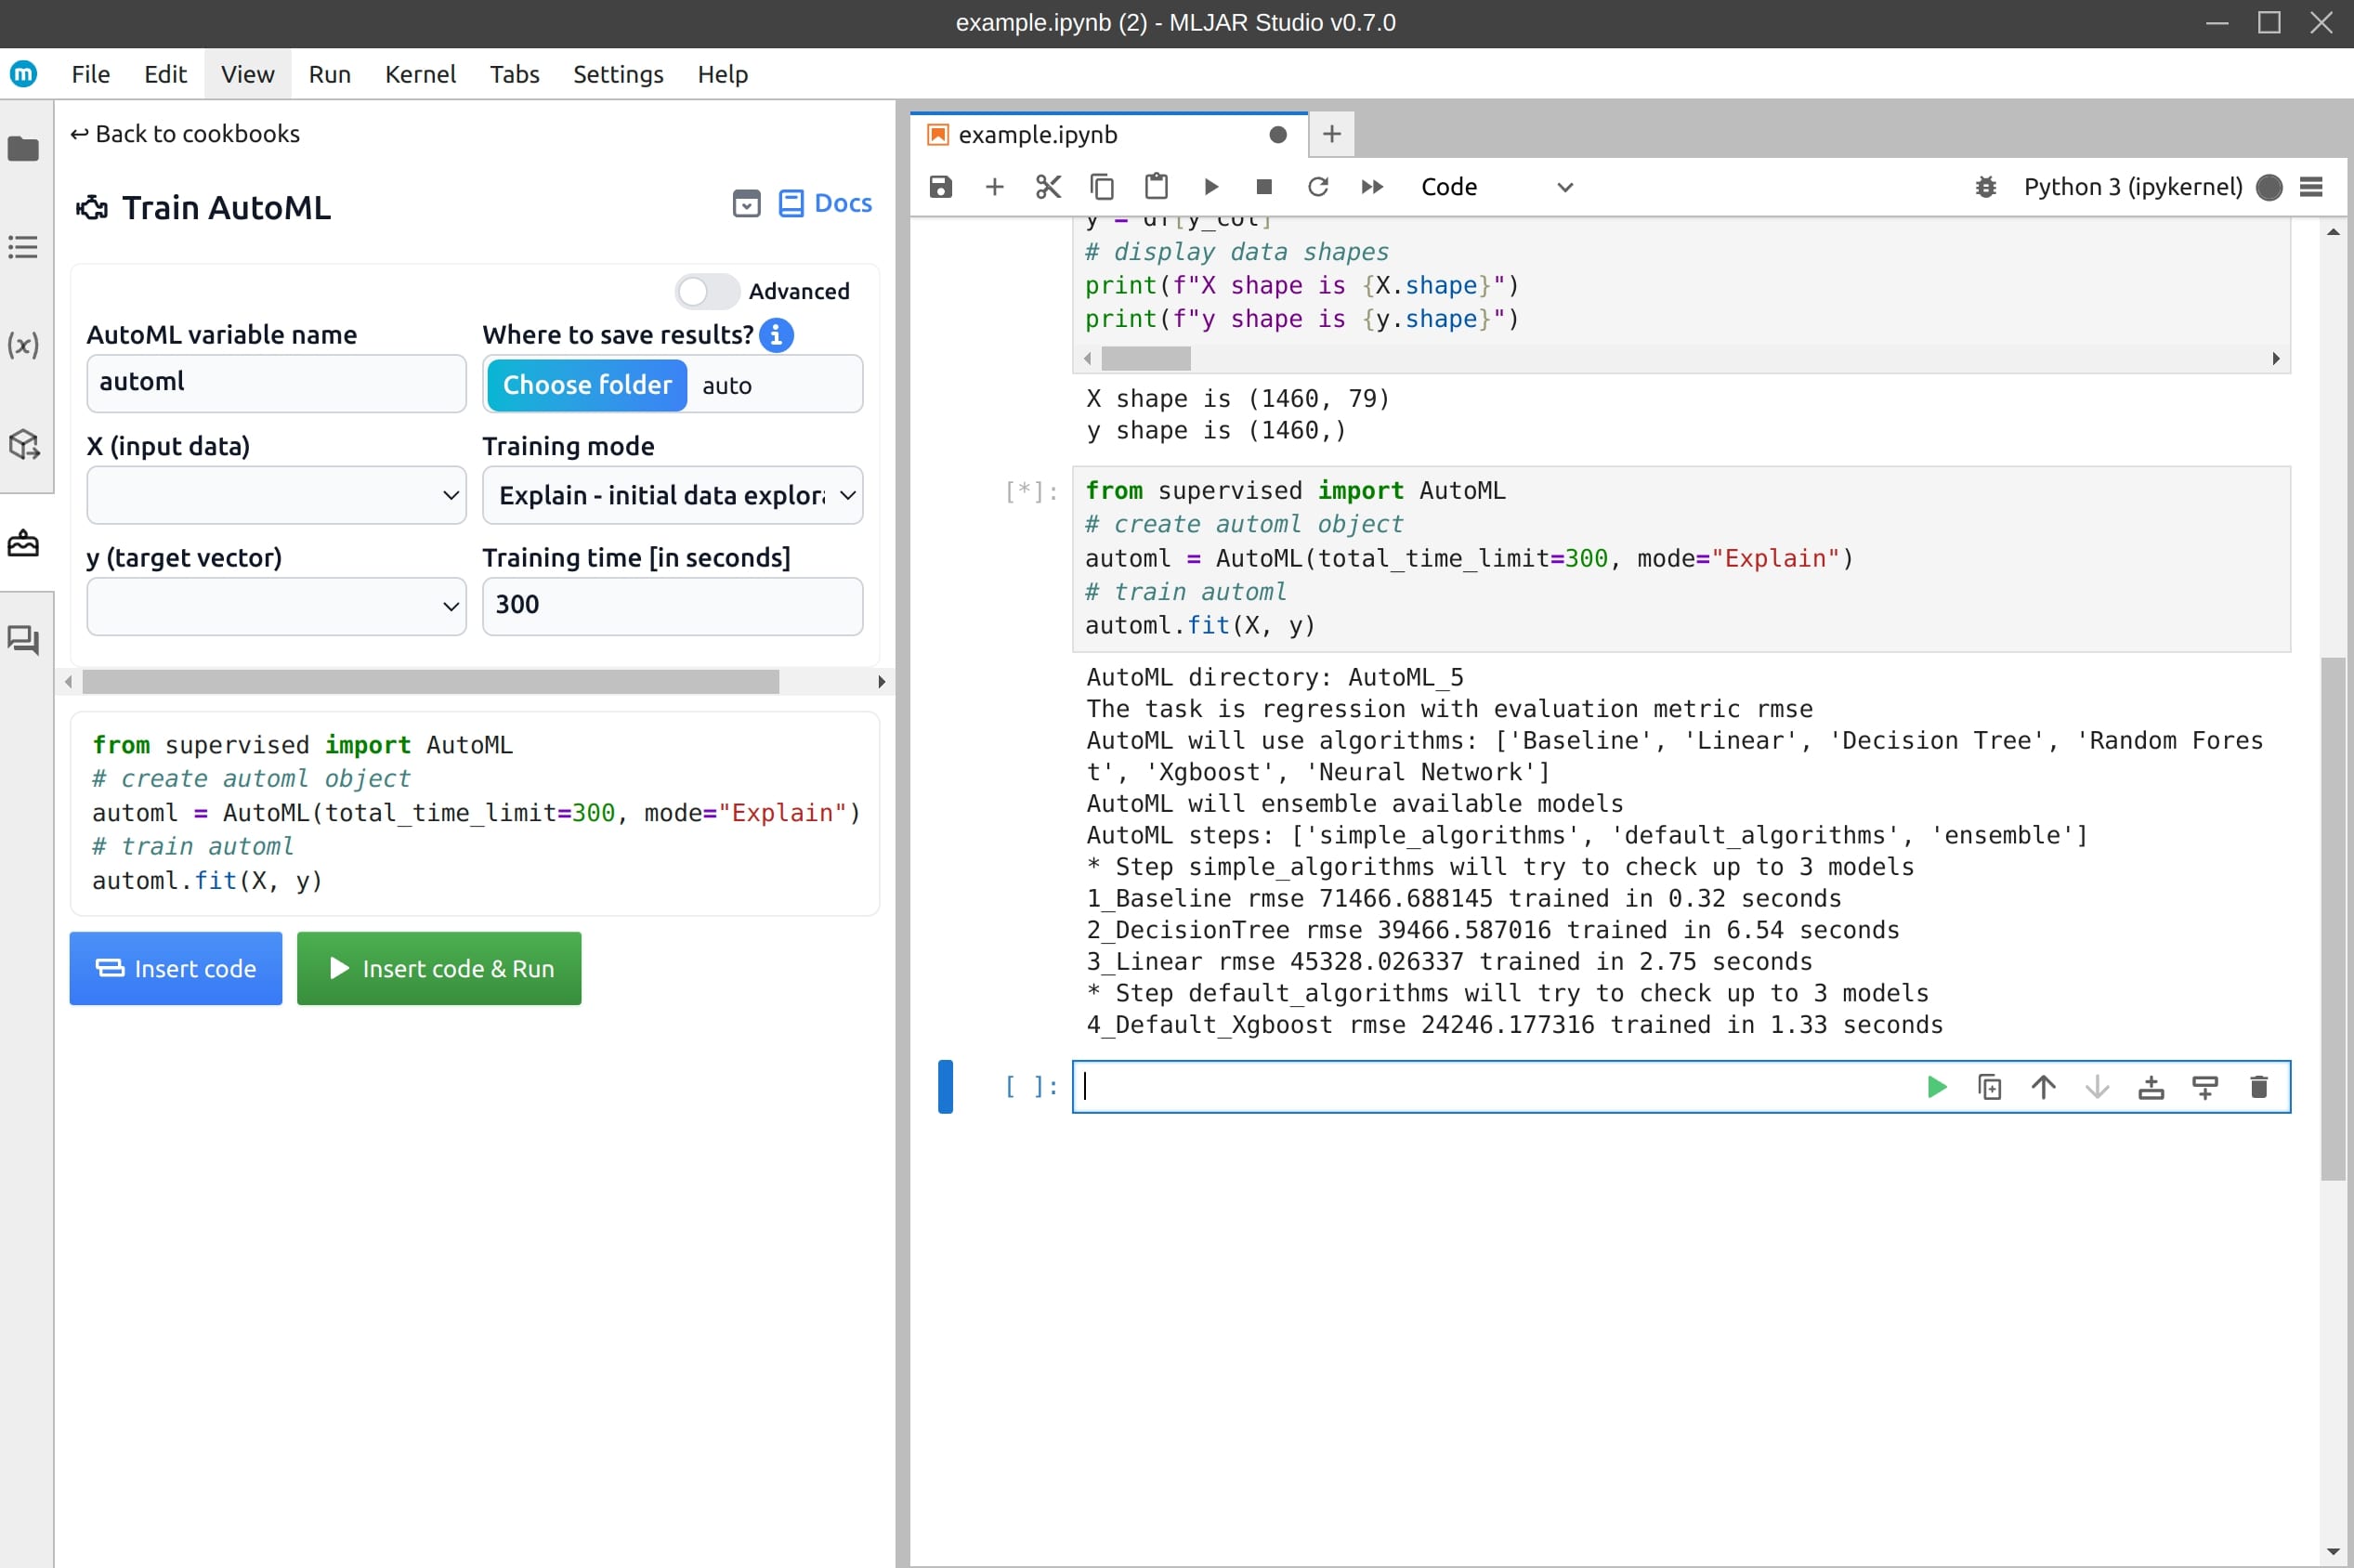Click the run cell icon
2354x1568 pixels.
(1938, 1085)
